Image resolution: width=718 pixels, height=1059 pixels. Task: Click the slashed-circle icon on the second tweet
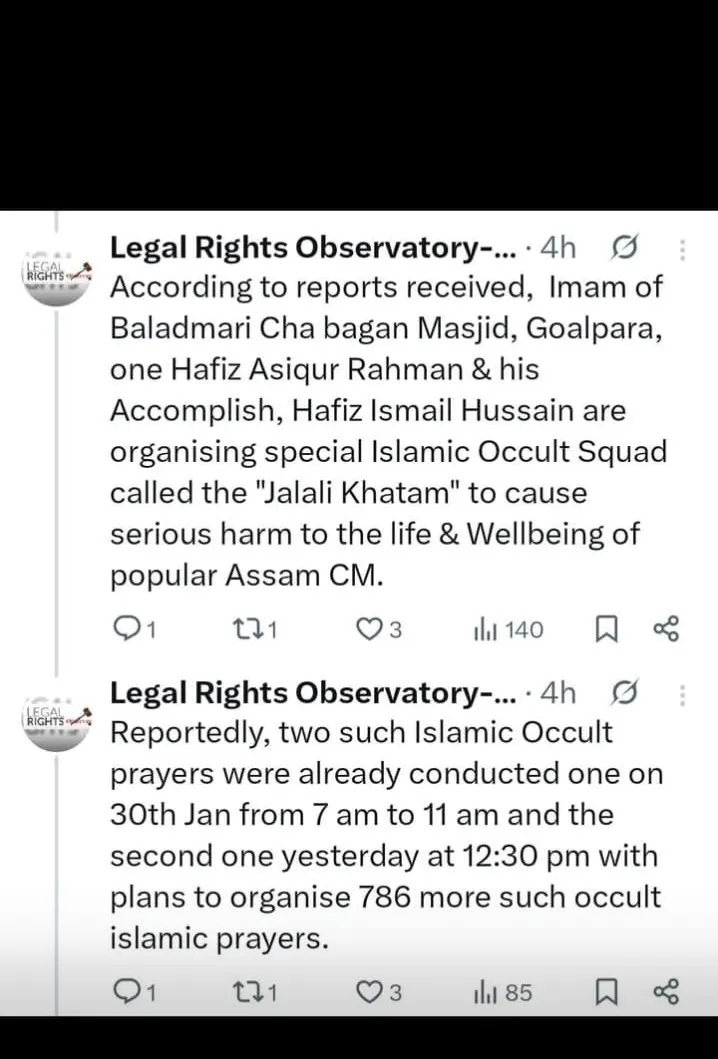click(x=624, y=692)
